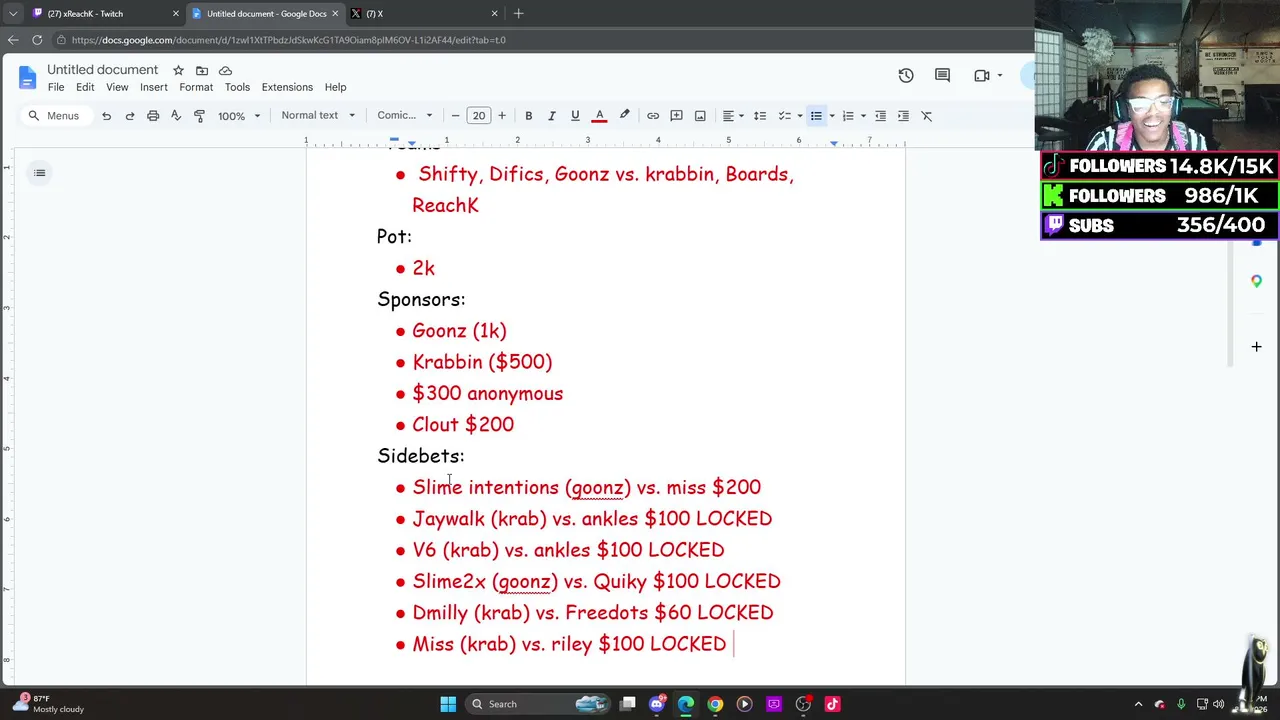Expand numbered list options arrow

pyautogui.click(x=863, y=116)
